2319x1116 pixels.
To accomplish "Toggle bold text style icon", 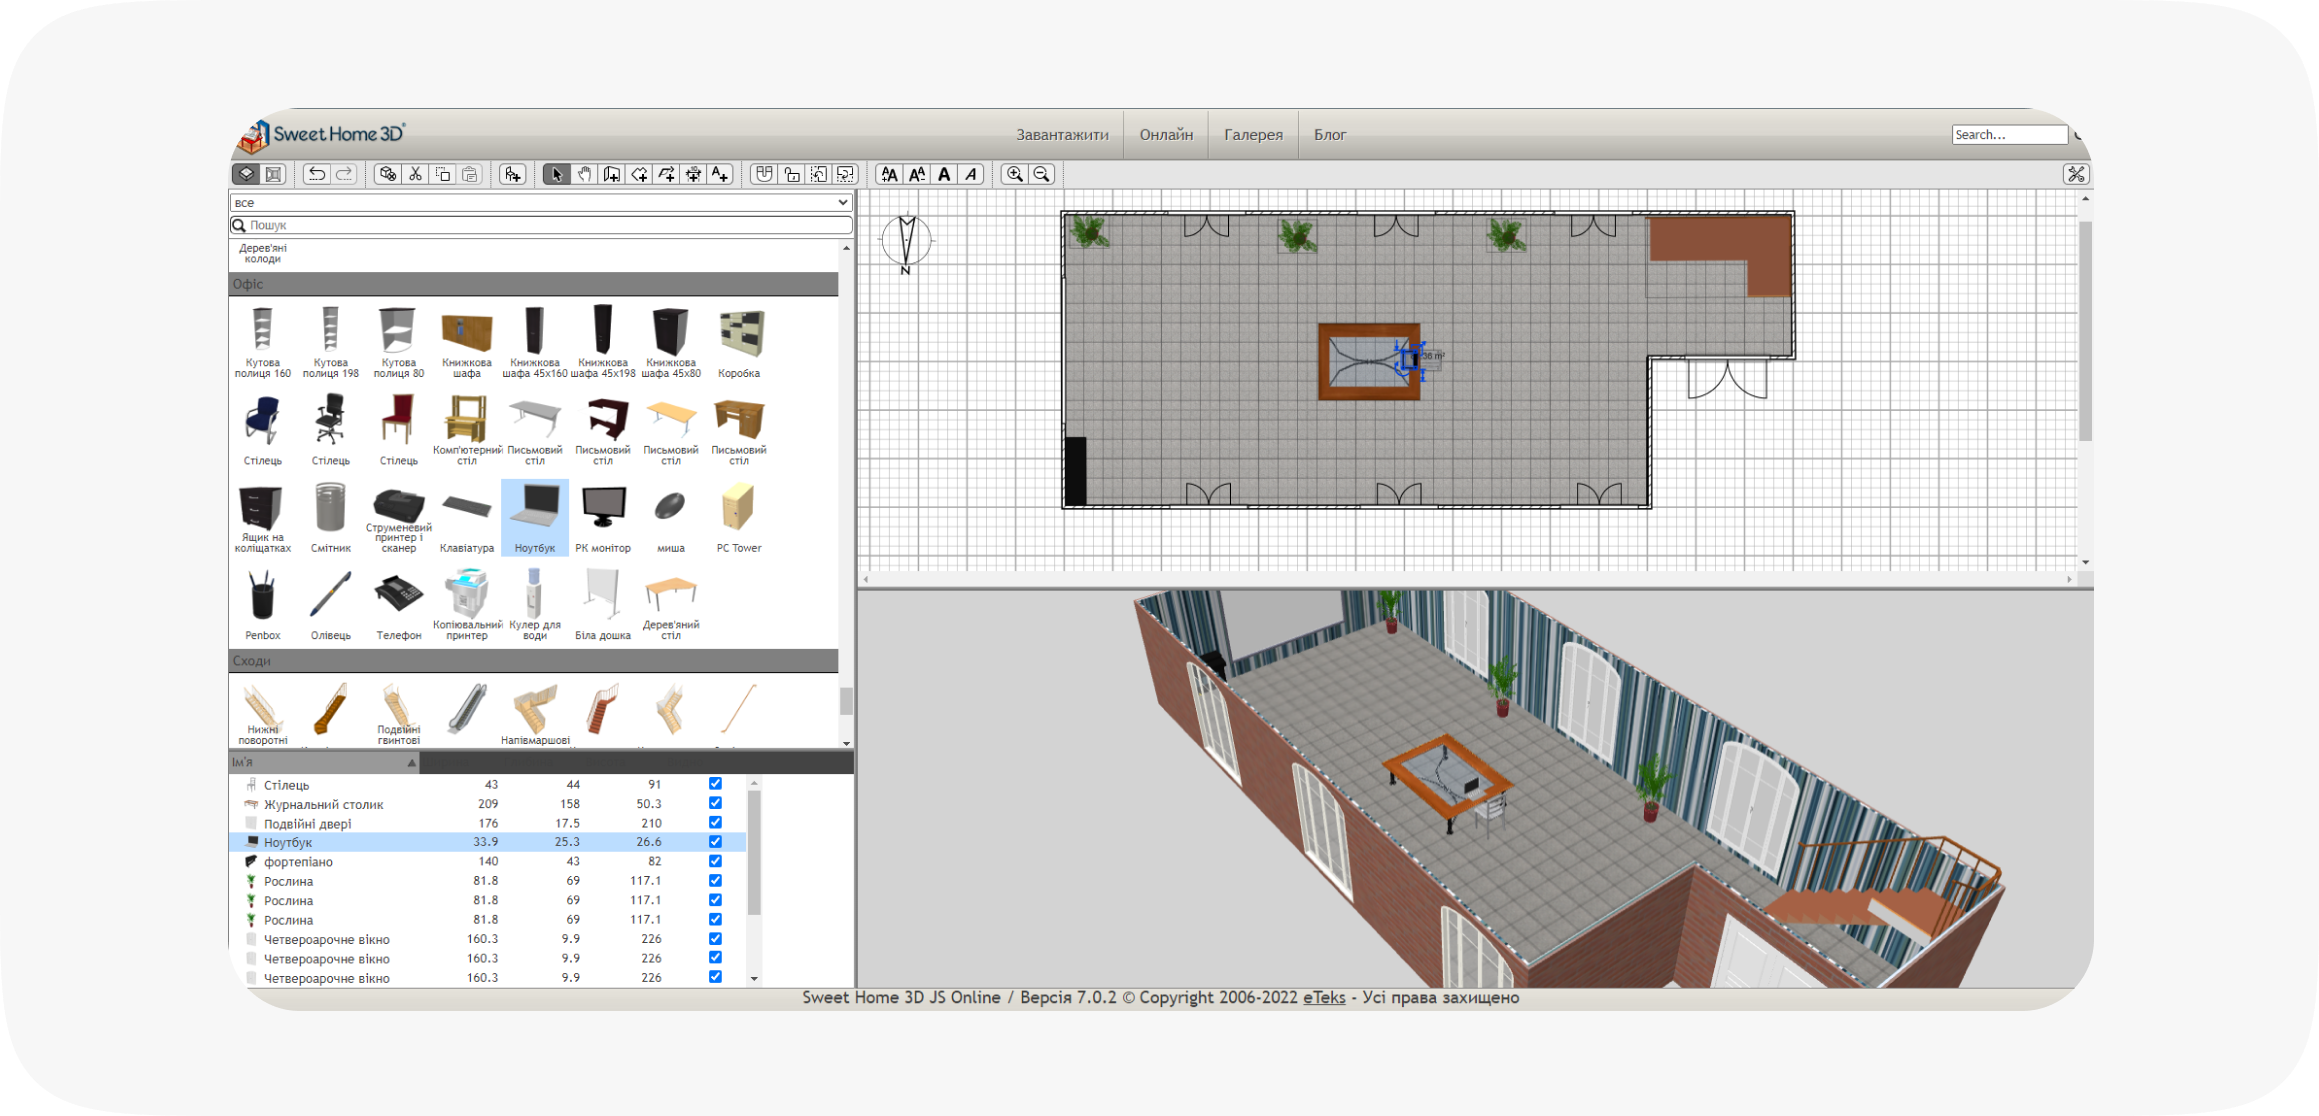I will coord(944,174).
